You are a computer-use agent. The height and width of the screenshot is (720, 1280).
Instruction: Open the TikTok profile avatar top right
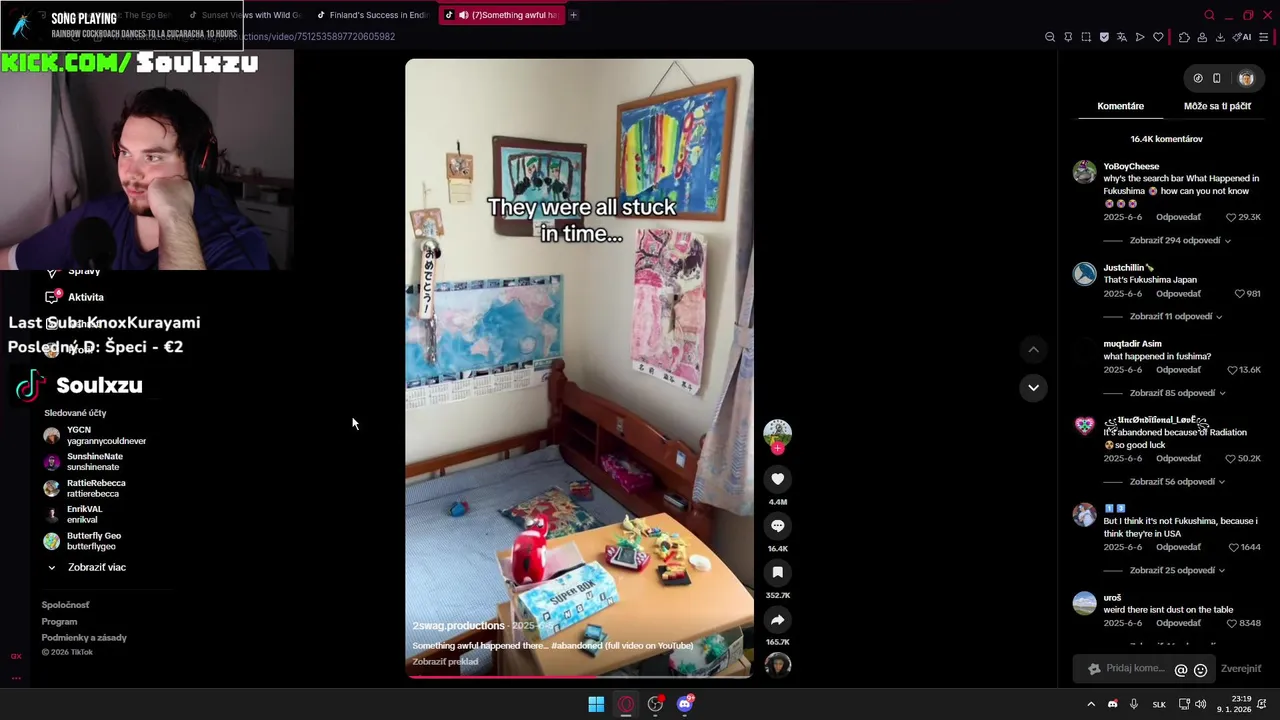click(1246, 78)
